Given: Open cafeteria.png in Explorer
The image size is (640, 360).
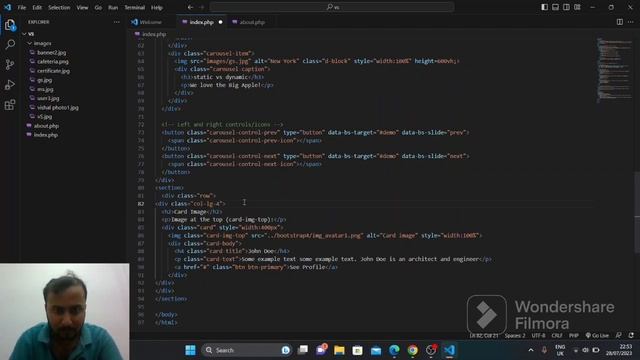Looking at the screenshot, I should (x=53, y=62).
